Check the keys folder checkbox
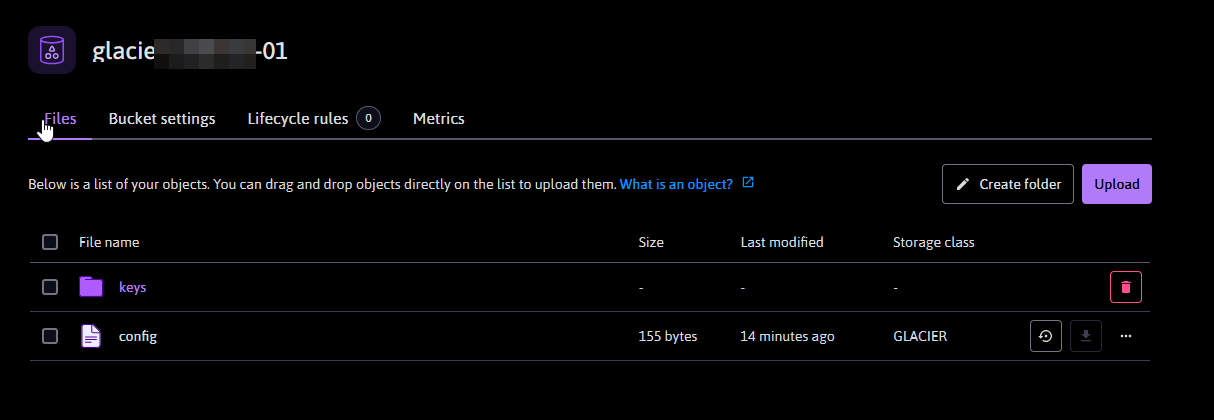 (50, 287)
